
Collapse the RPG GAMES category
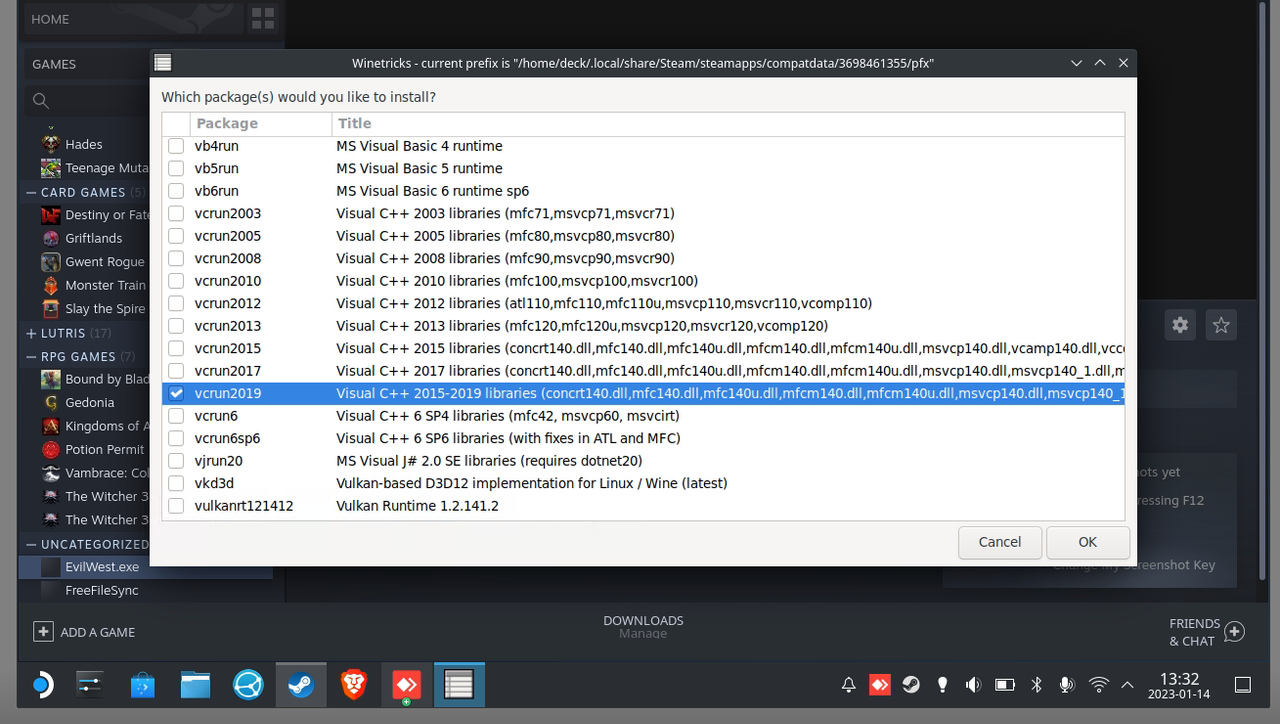click(x=31, y=356)
